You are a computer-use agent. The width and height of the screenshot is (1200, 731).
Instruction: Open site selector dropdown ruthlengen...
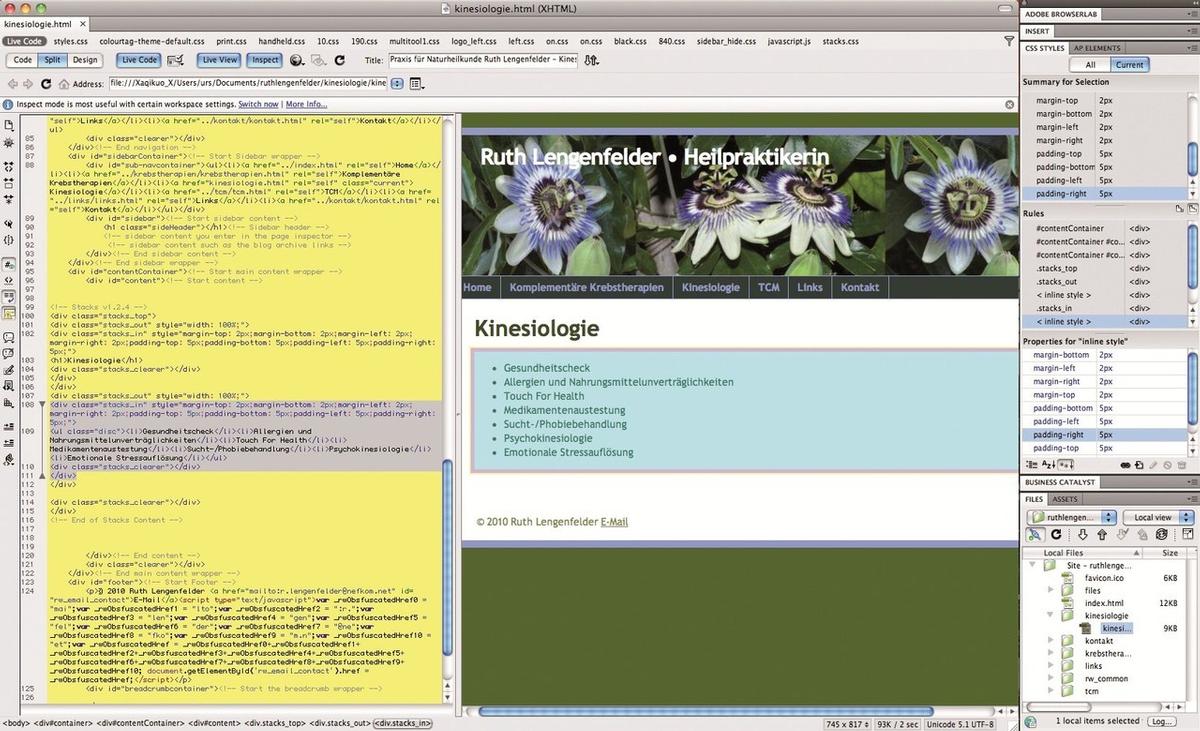(x=1071, y=517)
